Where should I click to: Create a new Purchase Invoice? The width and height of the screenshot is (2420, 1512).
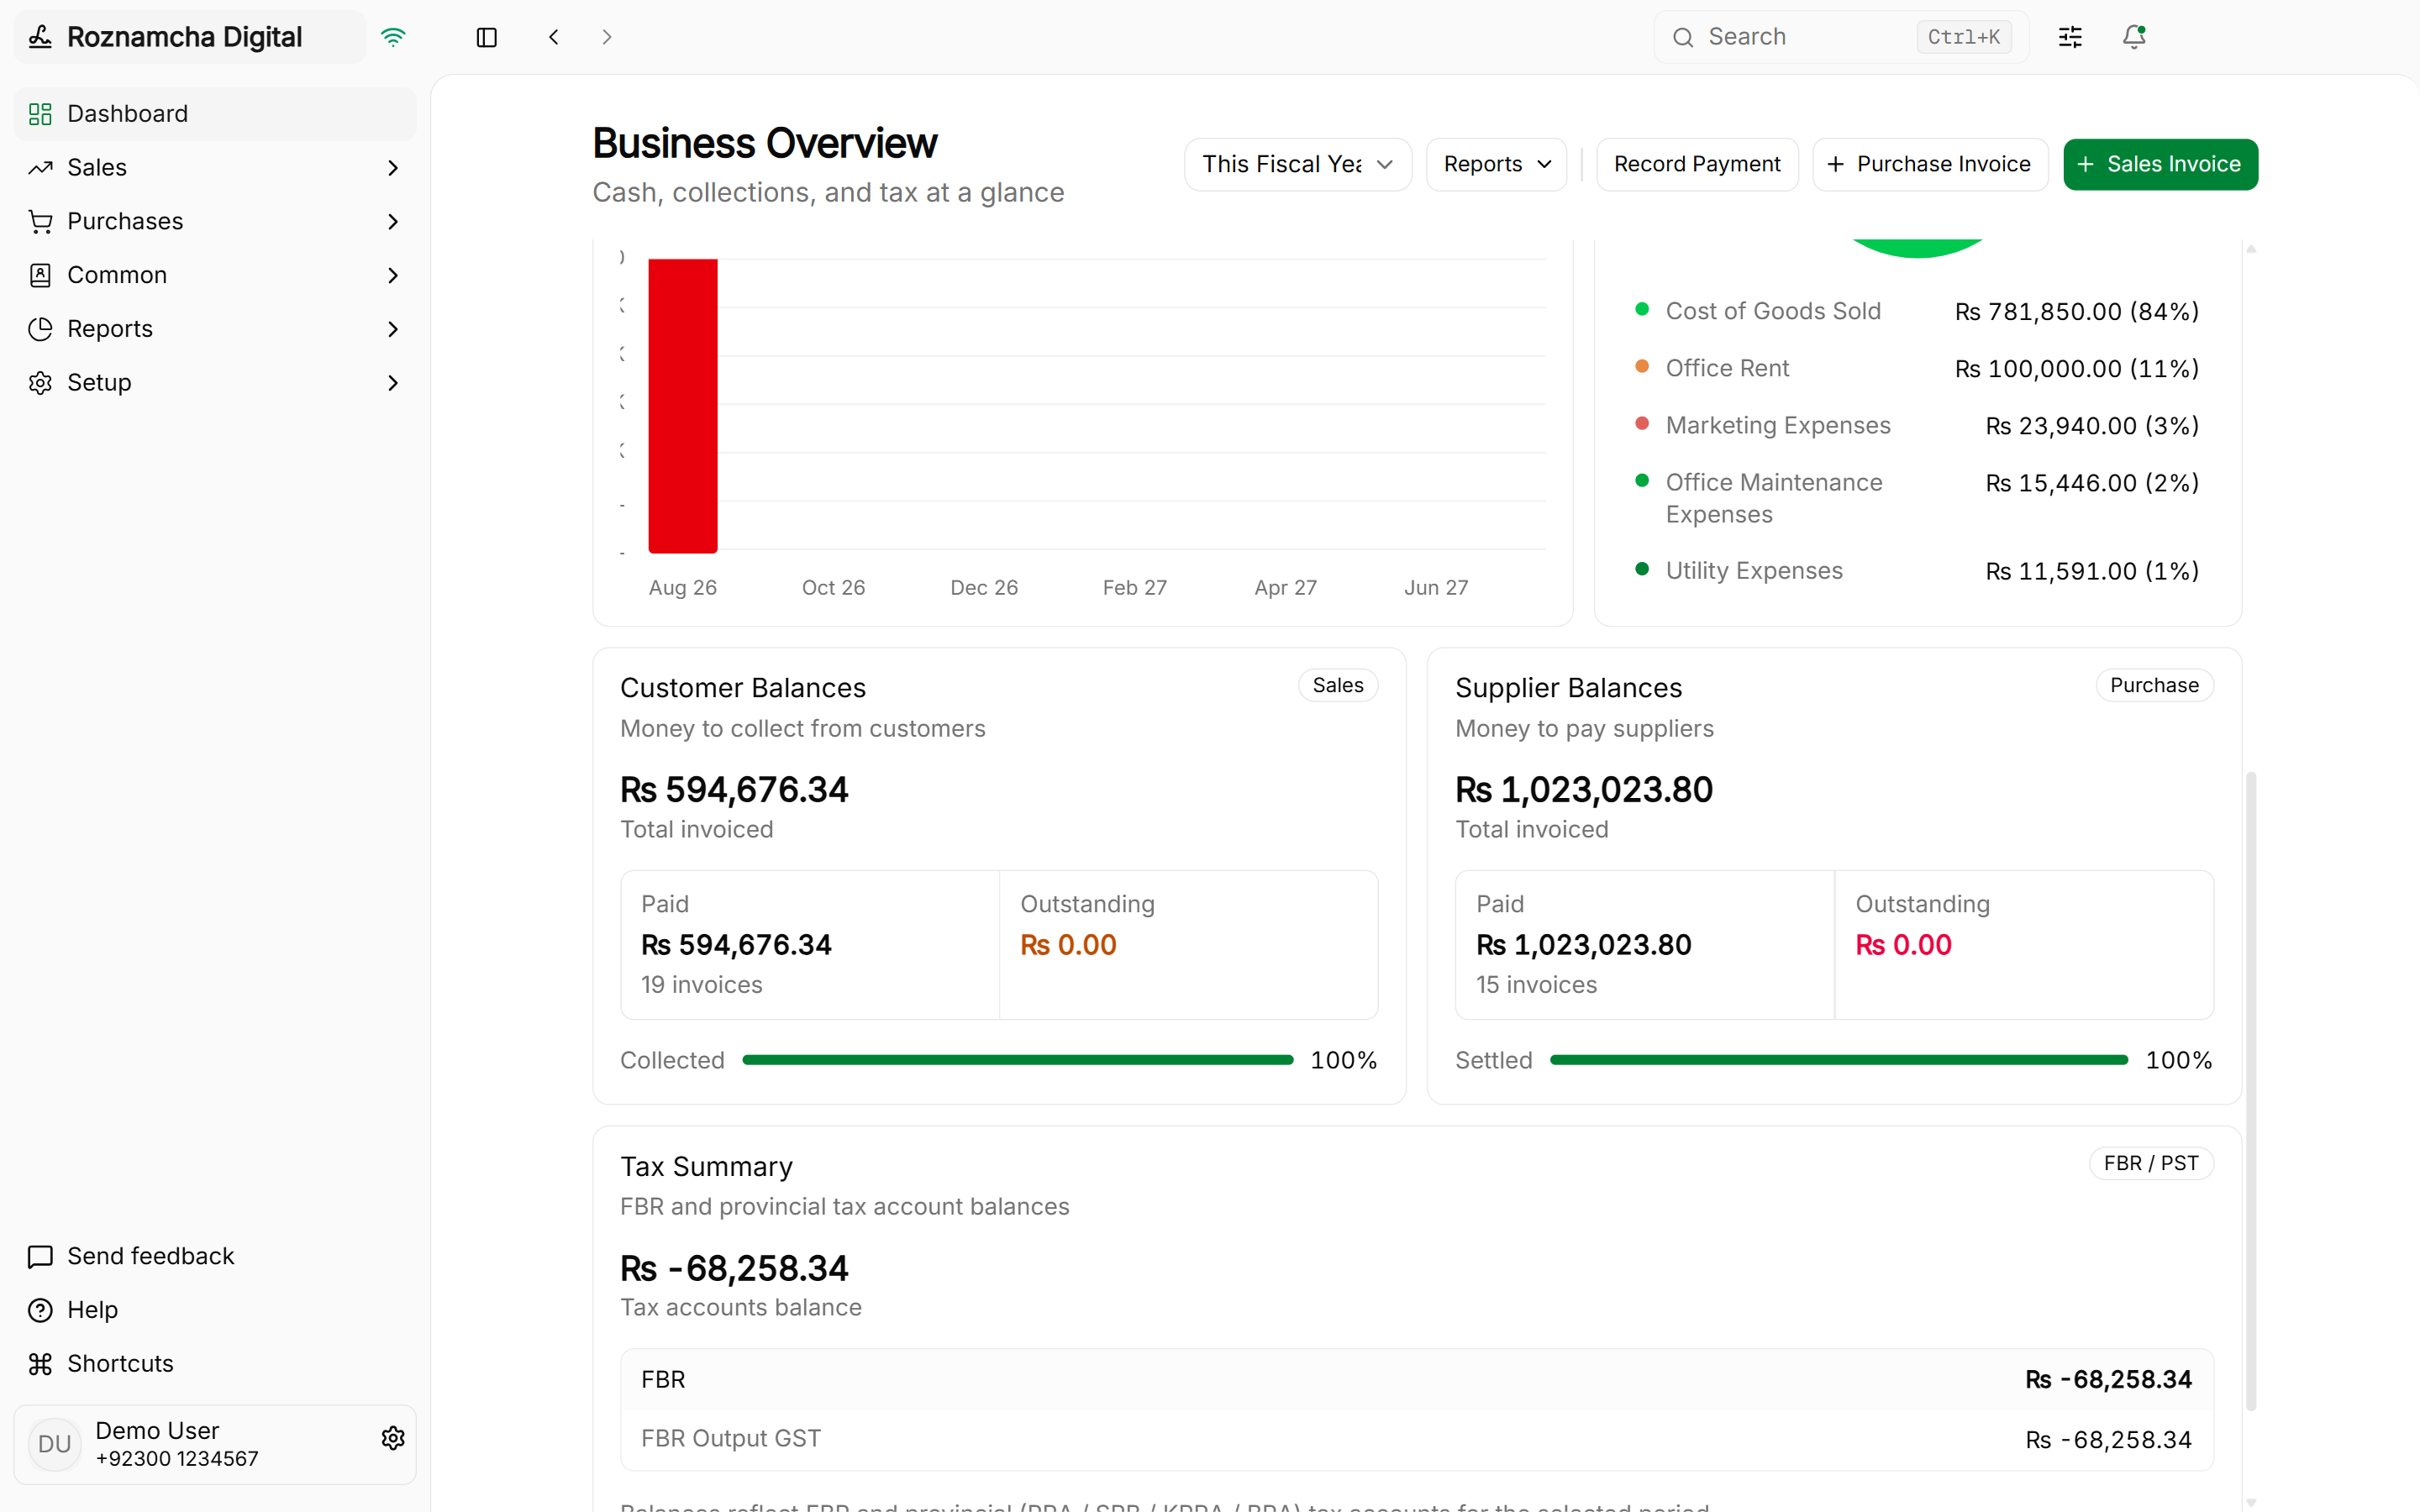click(1930, 164)
